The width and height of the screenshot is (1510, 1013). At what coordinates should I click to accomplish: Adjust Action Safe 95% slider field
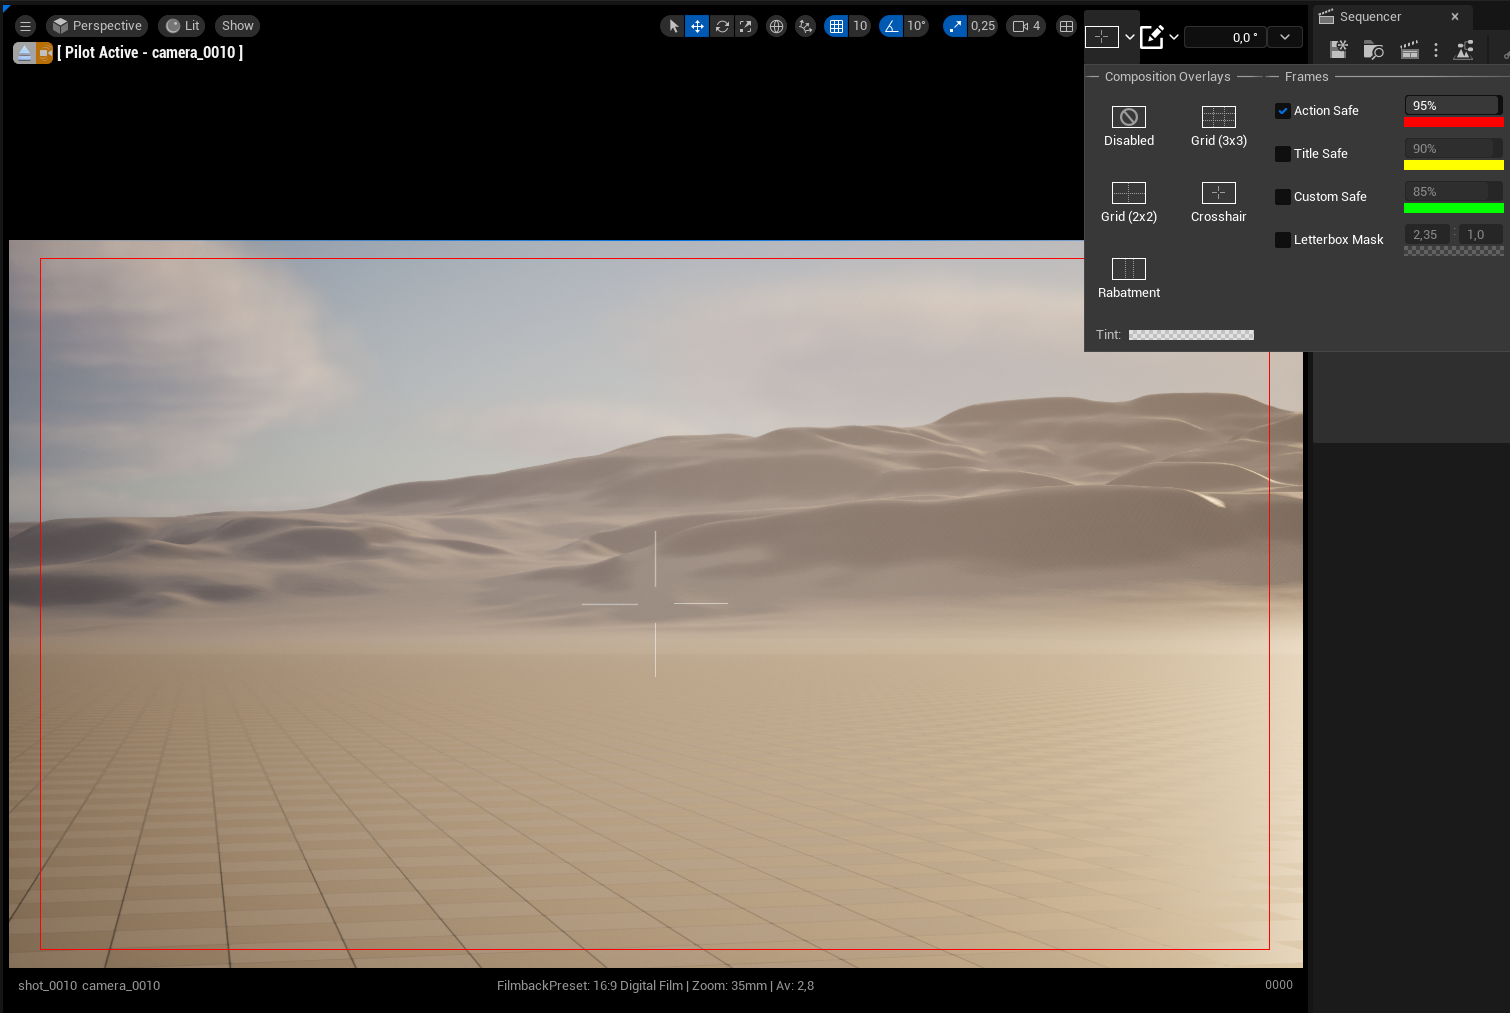[1453, 106]
